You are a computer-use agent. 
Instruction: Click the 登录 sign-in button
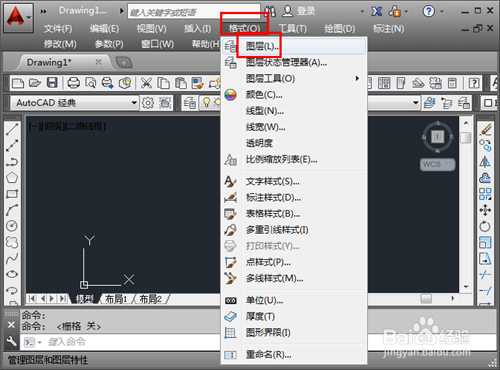pyautogui.click(x=298, y=12)
